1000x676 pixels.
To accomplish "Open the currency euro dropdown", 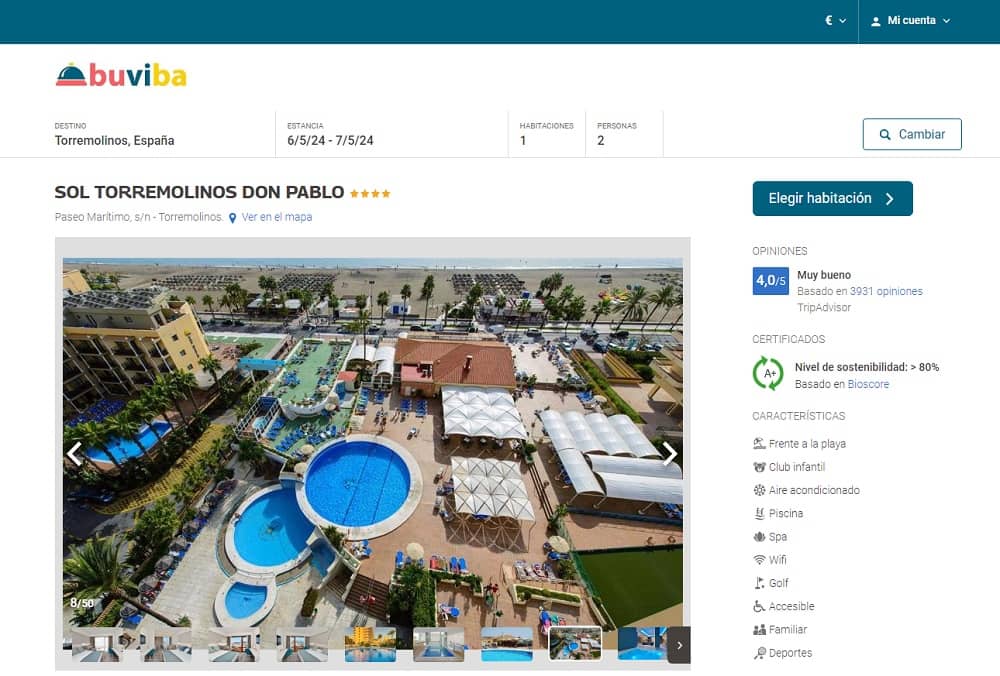I will 835,20.
